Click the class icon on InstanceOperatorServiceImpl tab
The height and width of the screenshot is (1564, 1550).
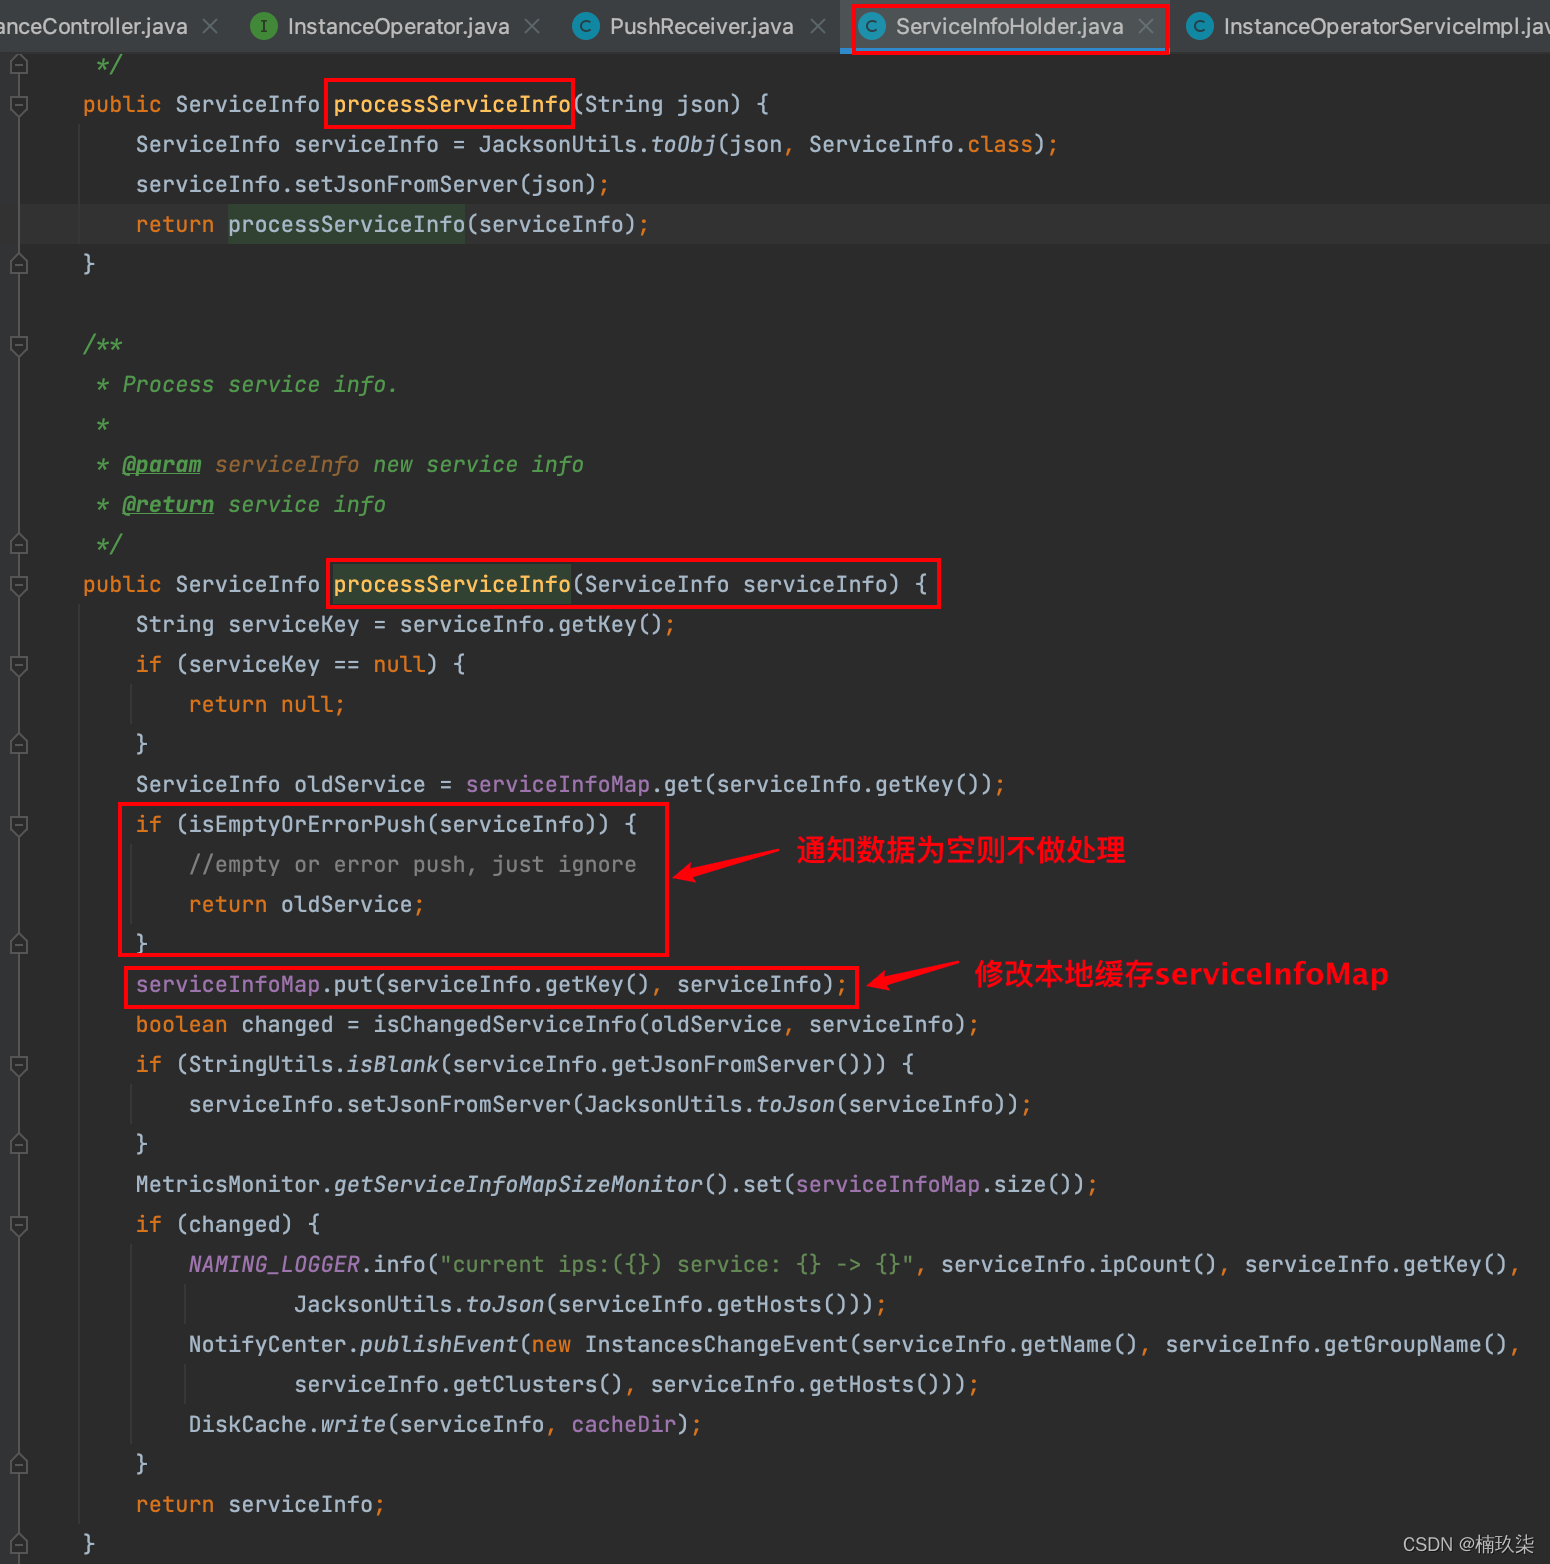[x=1199, y=26]
